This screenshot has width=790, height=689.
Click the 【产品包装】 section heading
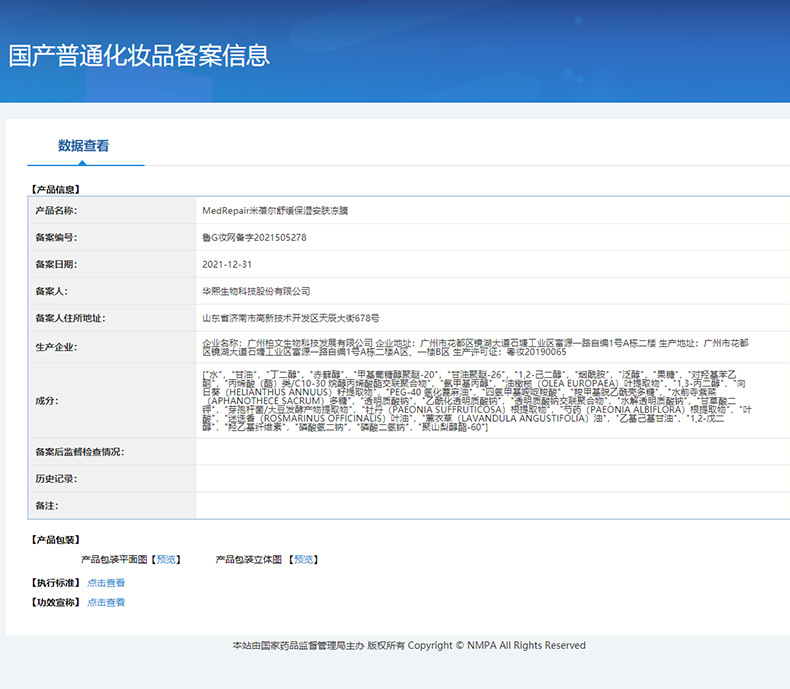[x=55, y=540]
